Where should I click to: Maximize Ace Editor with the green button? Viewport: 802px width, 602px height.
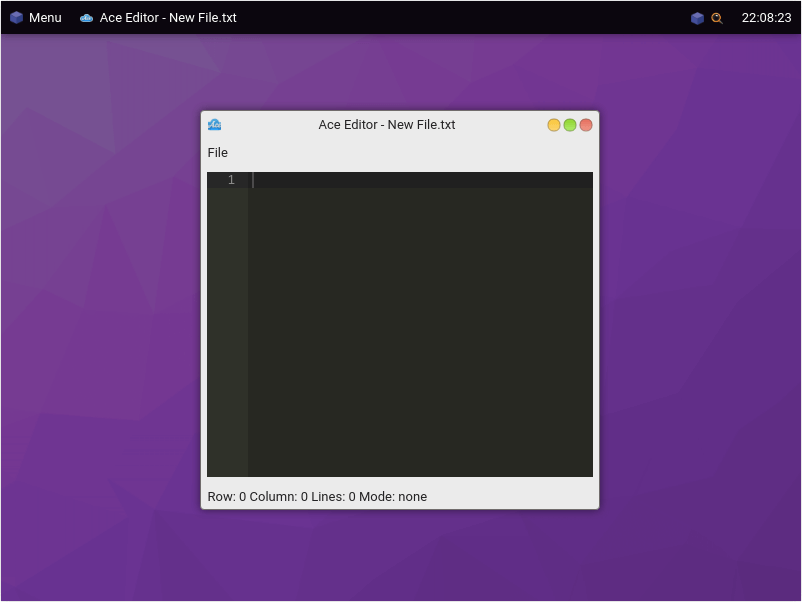click(570, 125)
